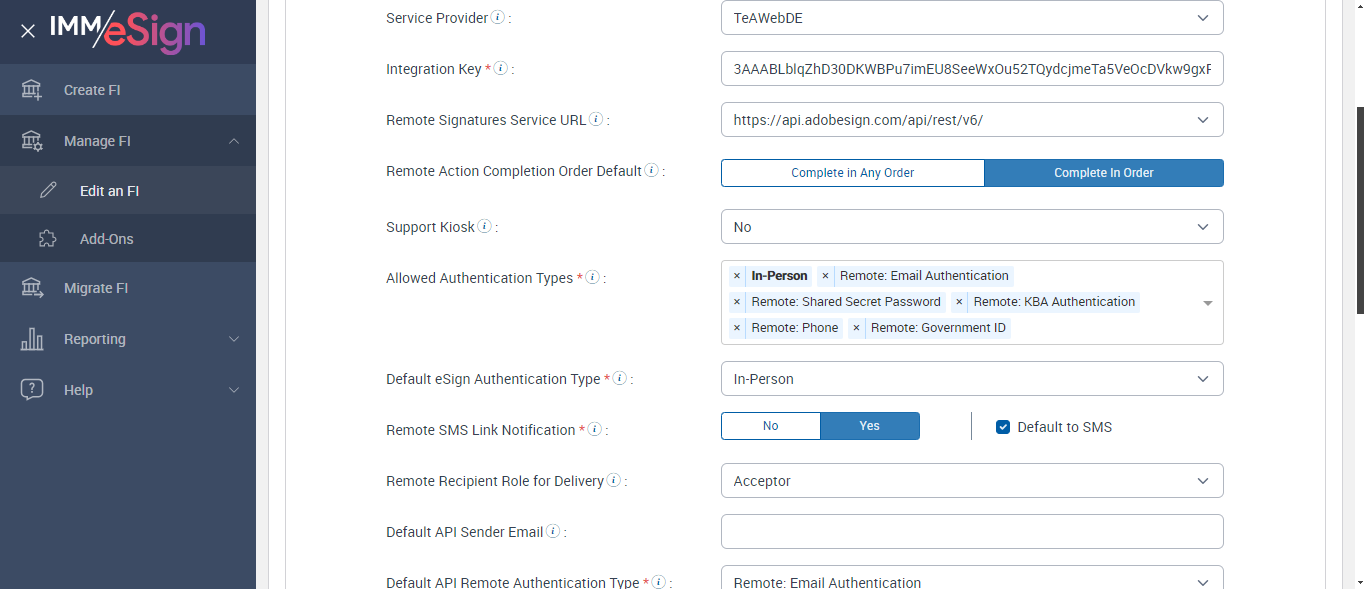Remove the Remote: Phone tag
This screenshot has height=589, width=1366.
tap(737, 328)
